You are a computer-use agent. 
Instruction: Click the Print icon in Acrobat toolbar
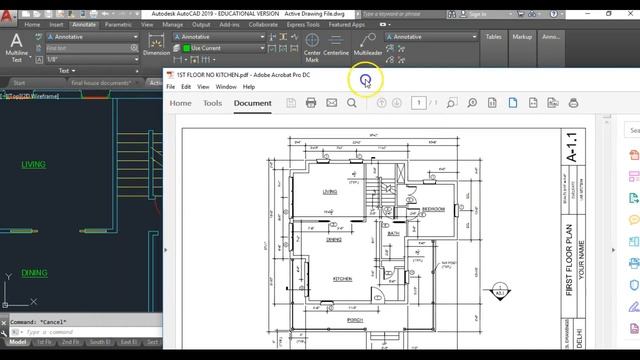pos(311,103)
